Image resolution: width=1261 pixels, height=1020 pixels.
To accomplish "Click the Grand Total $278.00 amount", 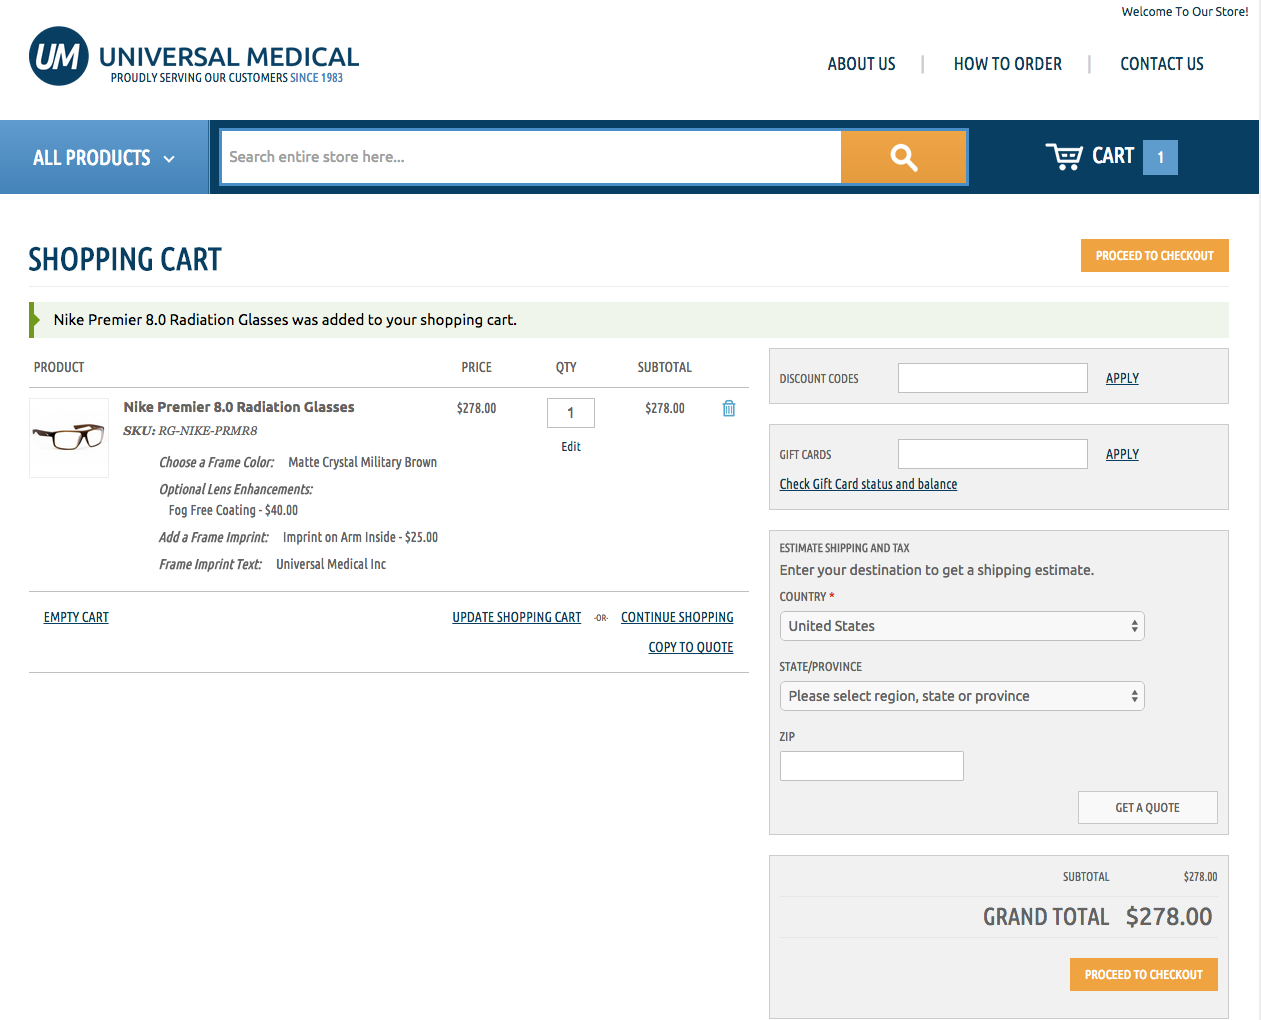I will click(1169, 917).
